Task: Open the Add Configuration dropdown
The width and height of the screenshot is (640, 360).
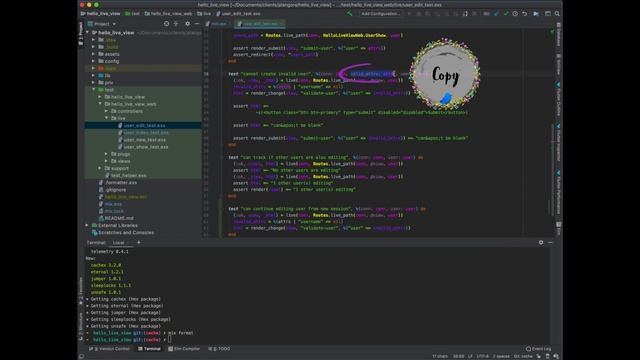Action: pyautogui.click(x=380, y=13)
